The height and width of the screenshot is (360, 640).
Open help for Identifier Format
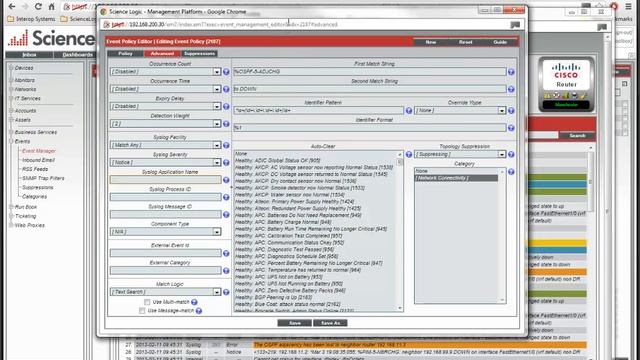click(511, 128)
